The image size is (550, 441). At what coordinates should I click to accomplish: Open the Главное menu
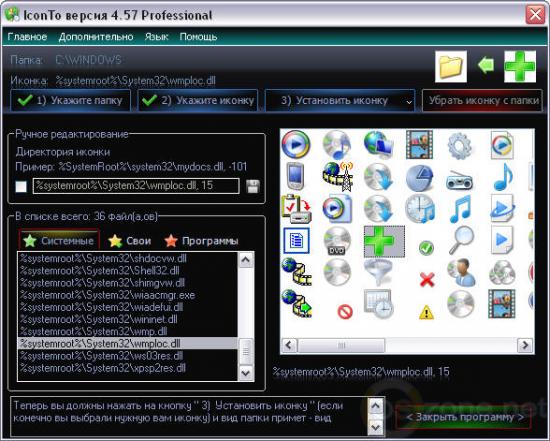[27, 37]
